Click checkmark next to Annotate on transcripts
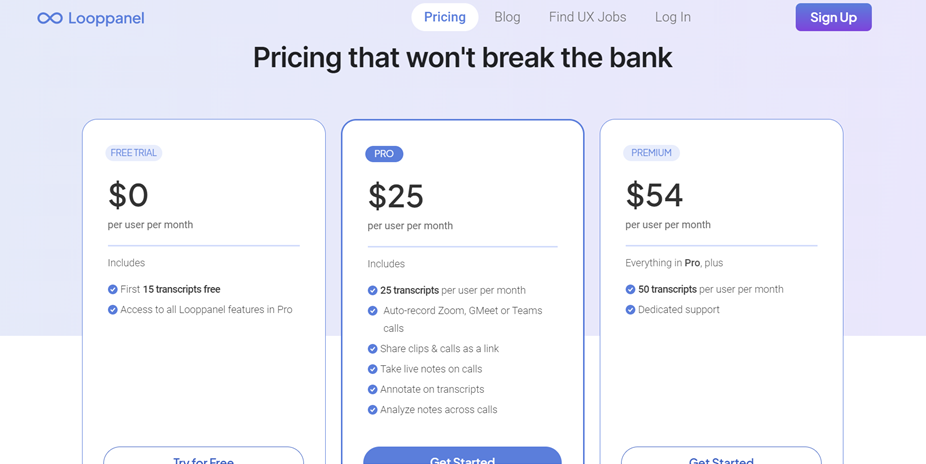 (373, 390)
